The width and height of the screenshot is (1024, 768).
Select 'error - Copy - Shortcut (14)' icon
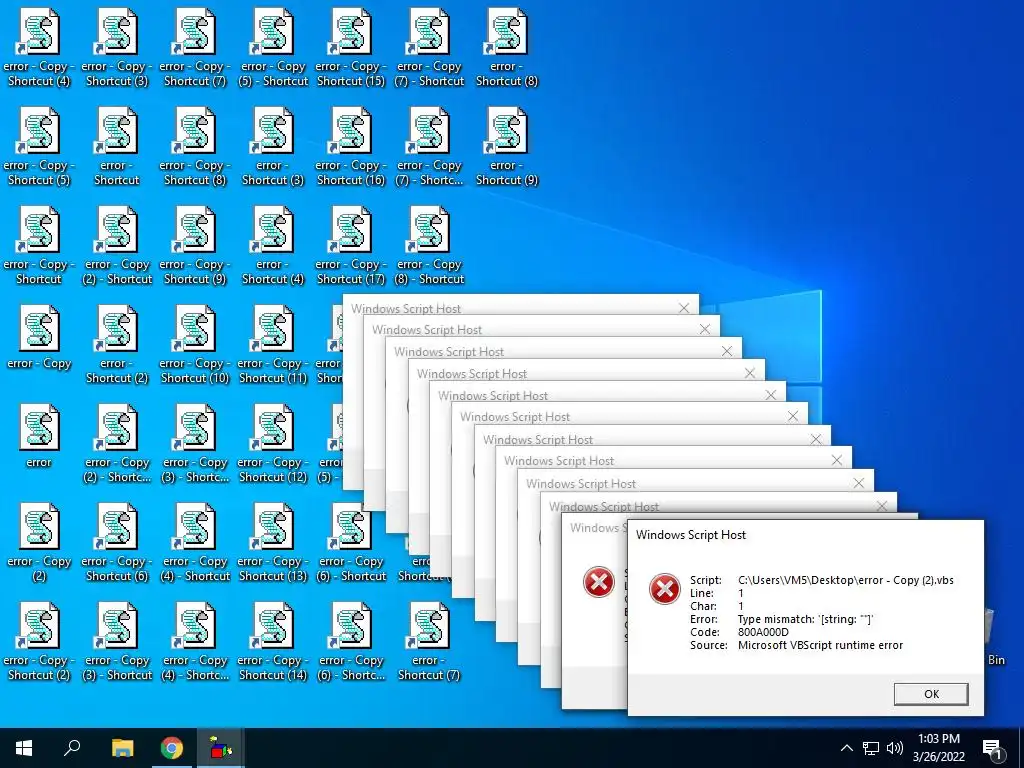click(x=273, y=643)
